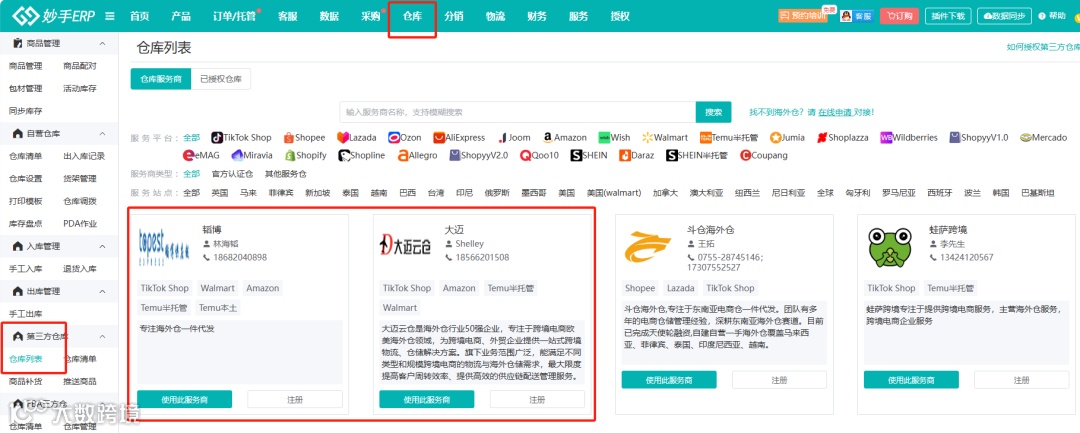Switch to the 已授权仓库 tab
The width and height of the screenshot is (1080, 433).
[x=221, y=79]
